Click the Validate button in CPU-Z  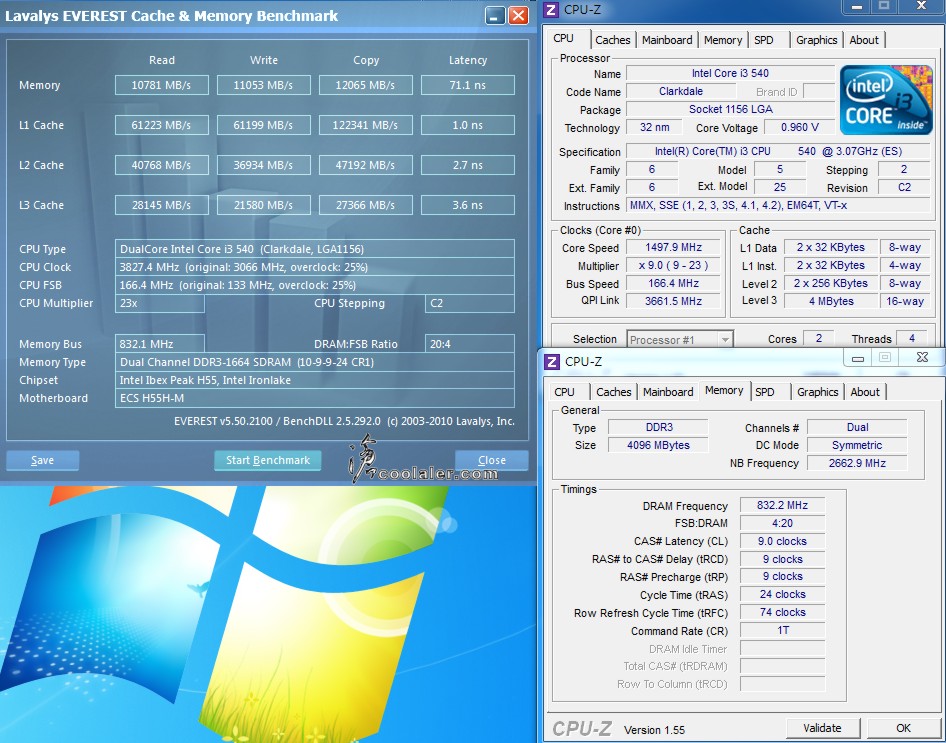click(822, 728)
